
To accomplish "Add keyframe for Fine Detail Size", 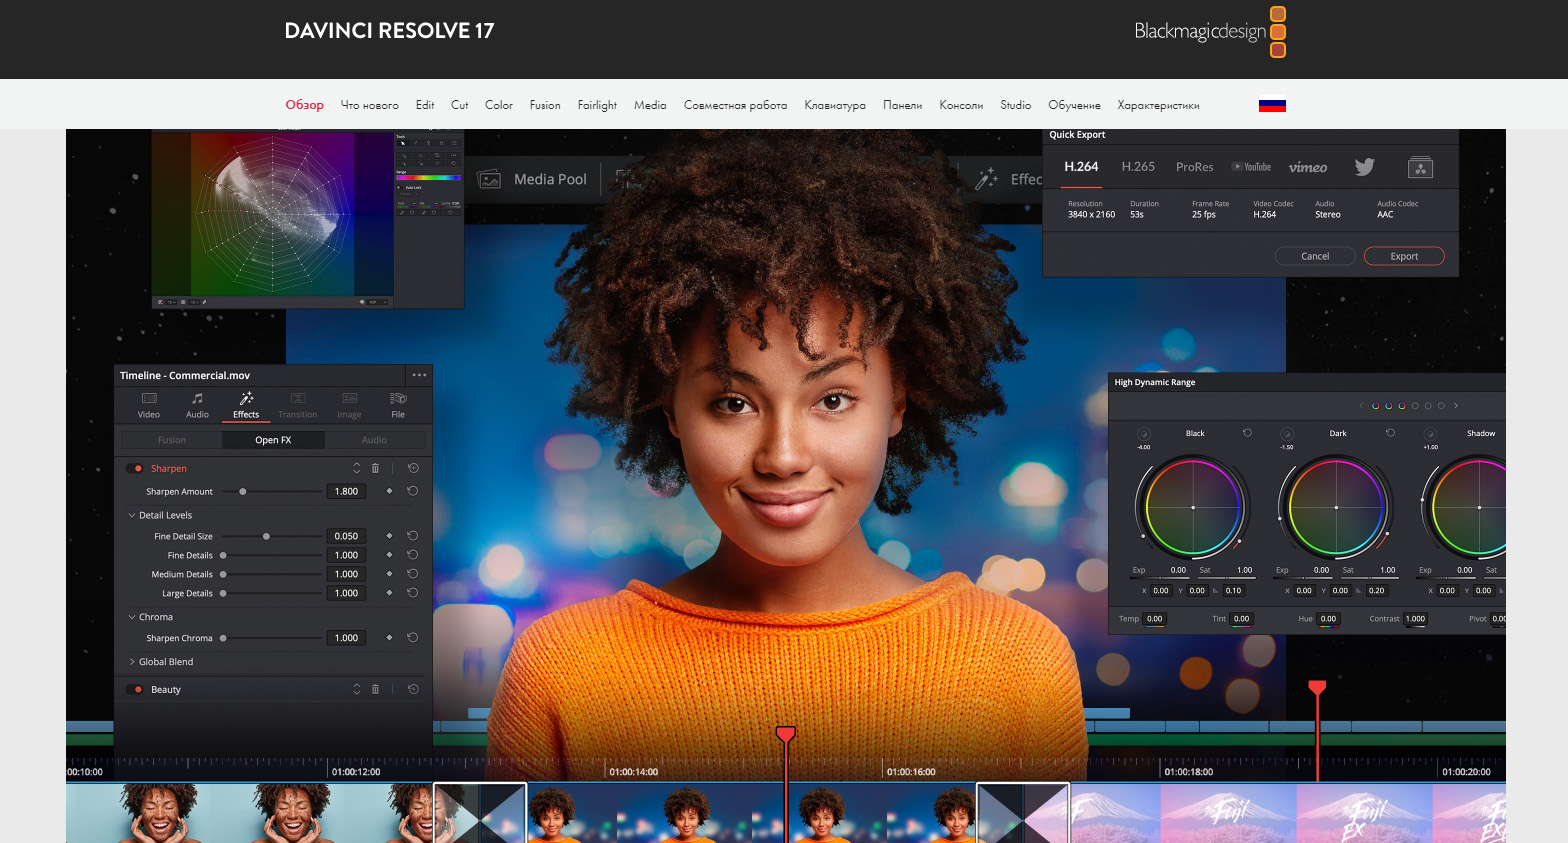I will tap(389, 536).
